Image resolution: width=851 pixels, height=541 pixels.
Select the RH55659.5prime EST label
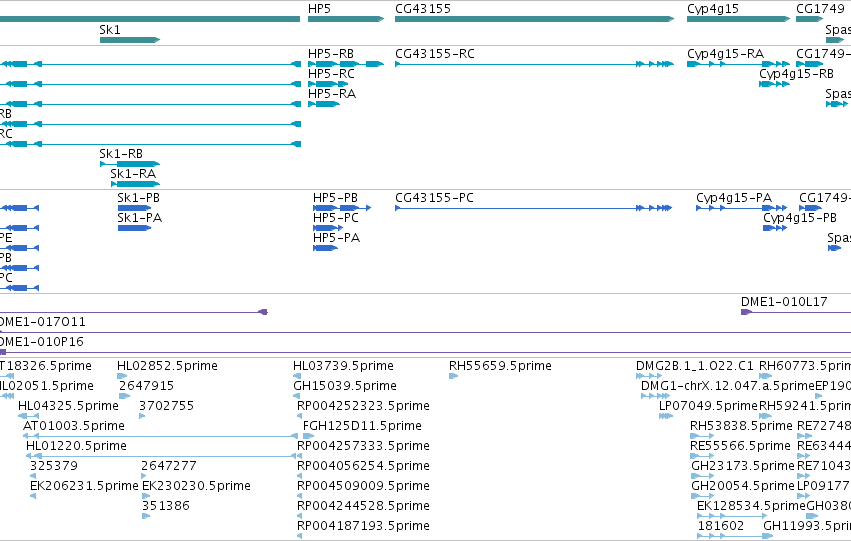tap(500, 366)
